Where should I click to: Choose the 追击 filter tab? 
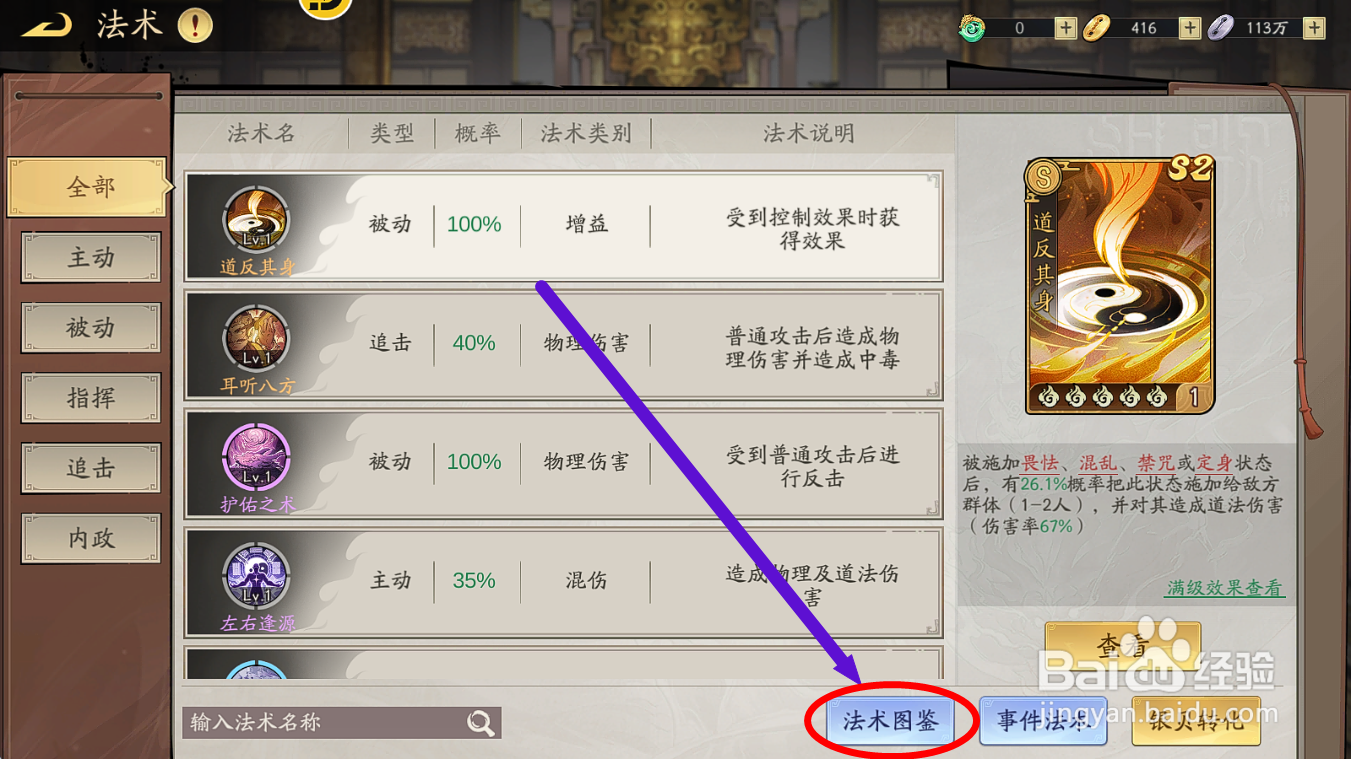point(91,468)
